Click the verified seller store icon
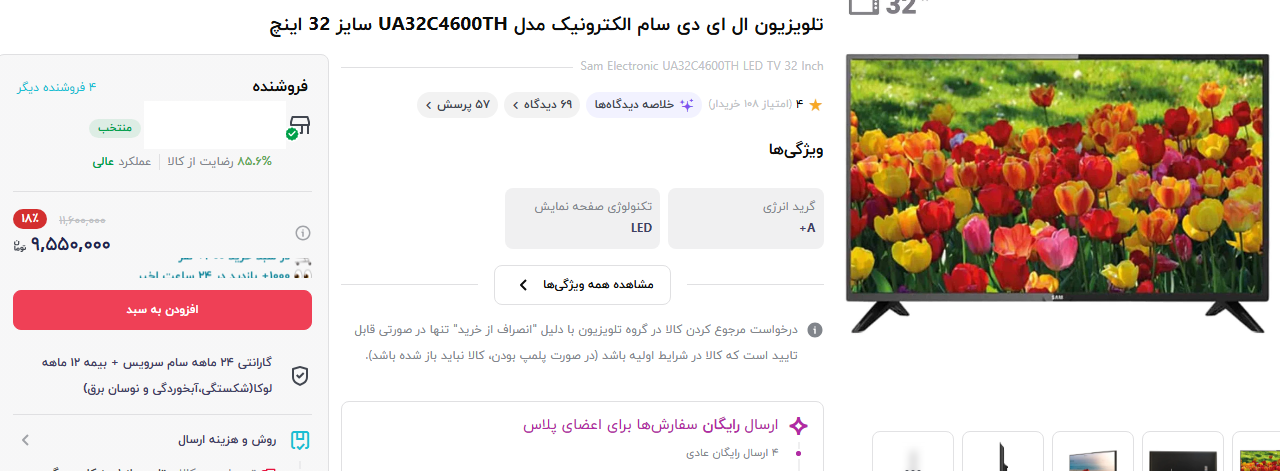 [x=299, y=126]
